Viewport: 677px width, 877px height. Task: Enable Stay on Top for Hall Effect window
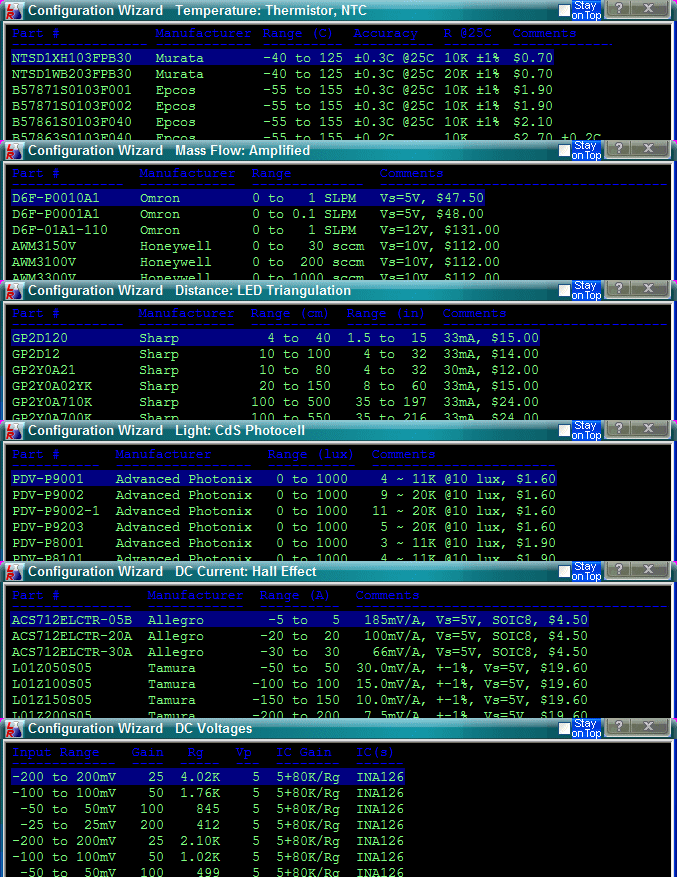click(x=565, y=572)
